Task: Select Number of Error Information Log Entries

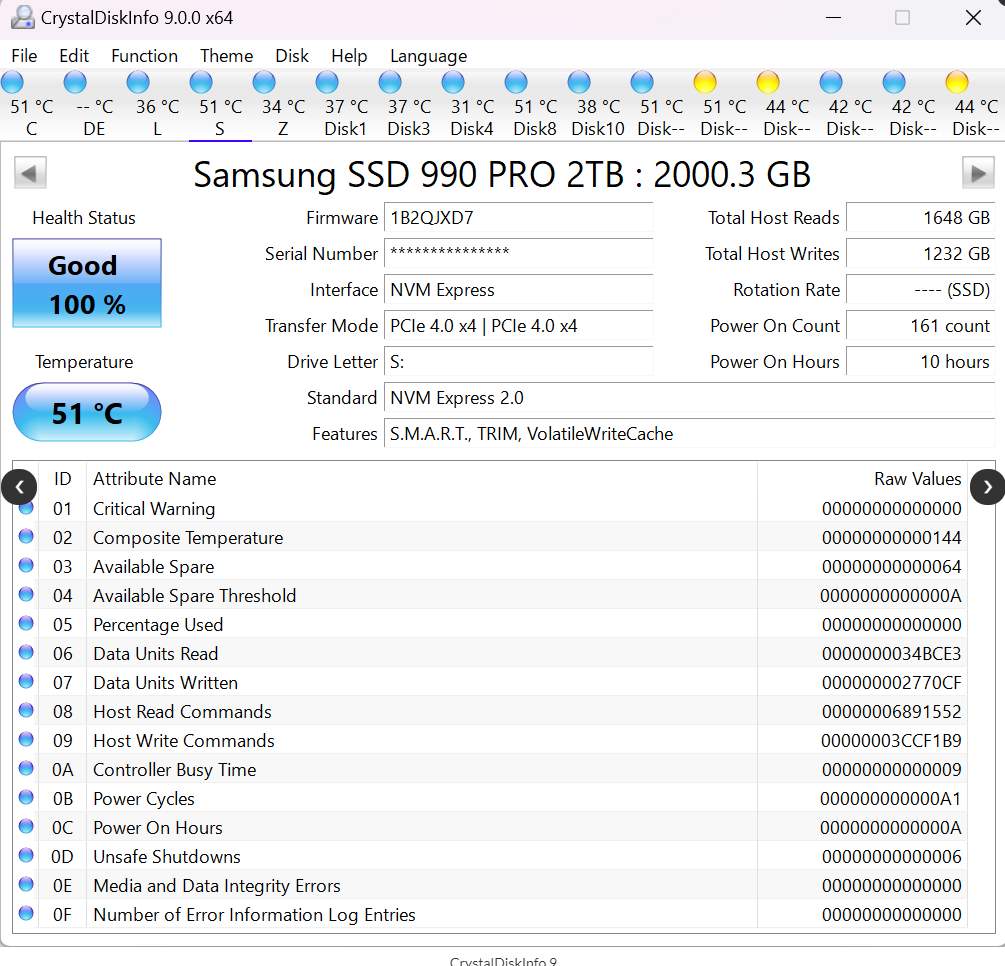Action: coord(490,915)
